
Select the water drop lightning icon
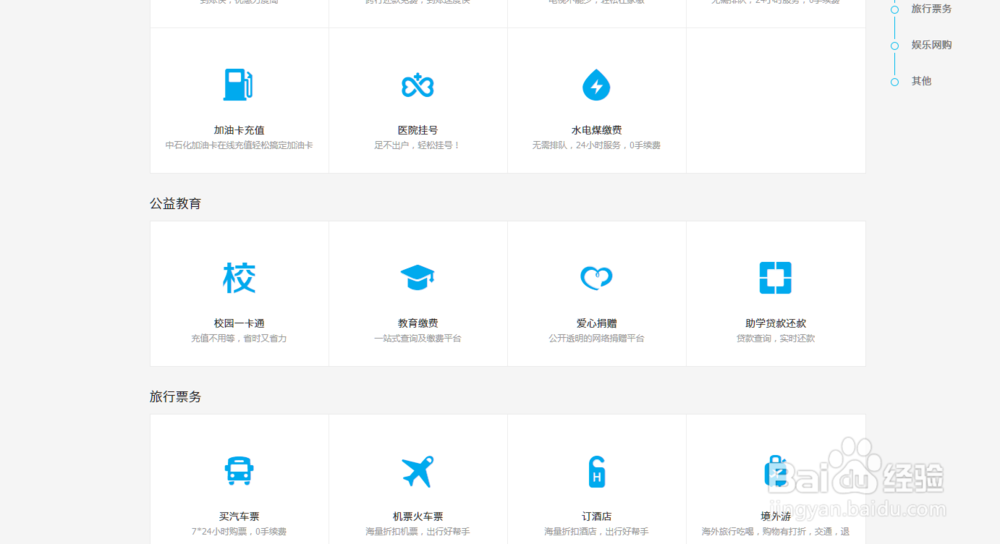pyautogui.click(x=596, y=85)
